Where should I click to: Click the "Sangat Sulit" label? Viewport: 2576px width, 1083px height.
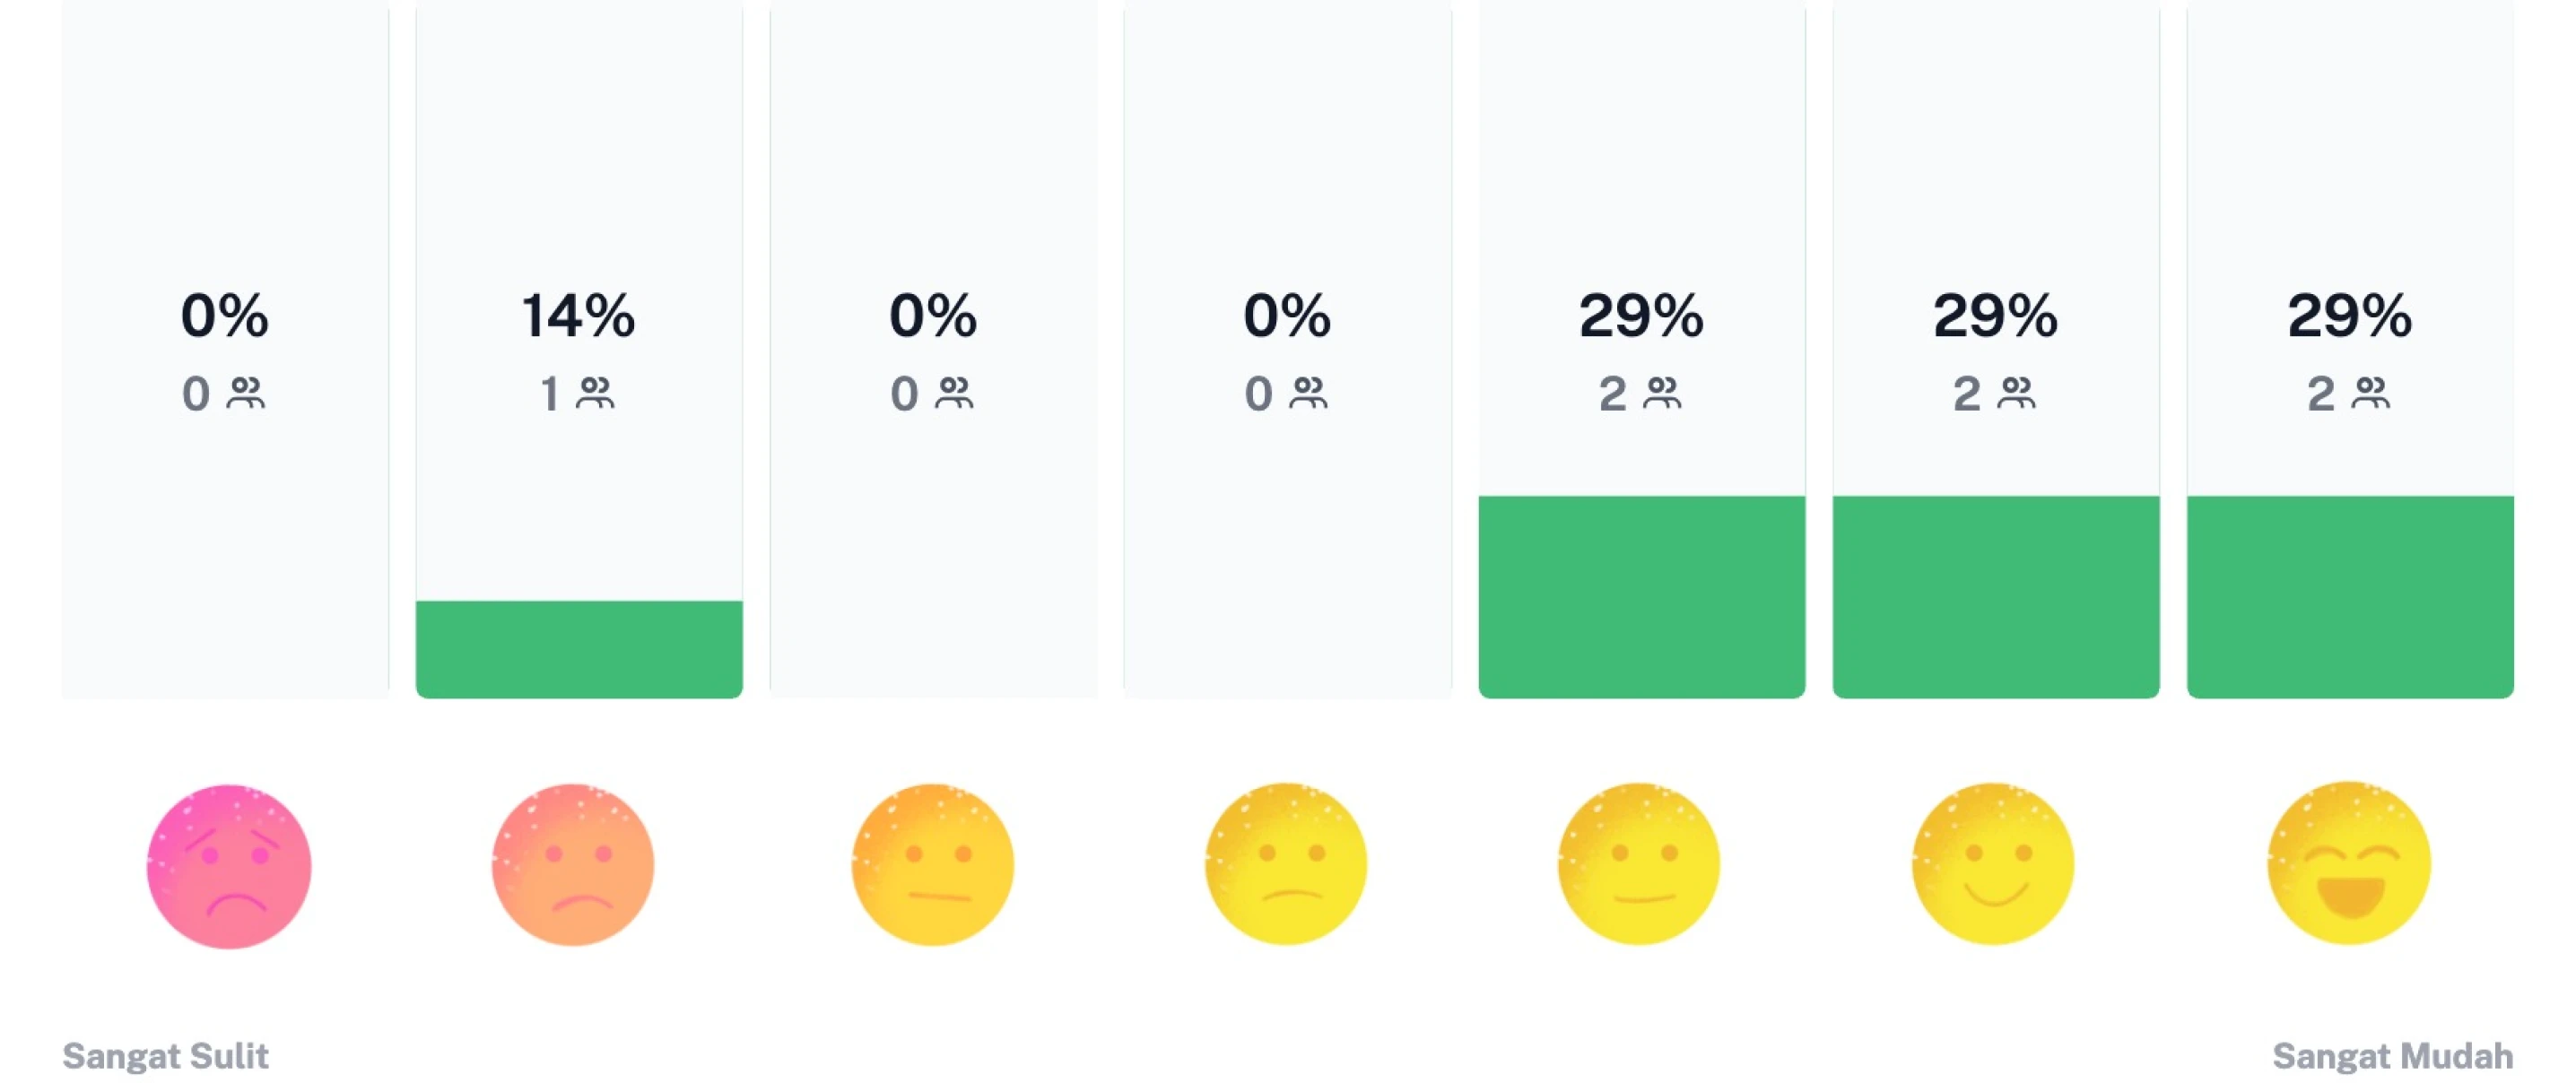(x=166, y=1056)
